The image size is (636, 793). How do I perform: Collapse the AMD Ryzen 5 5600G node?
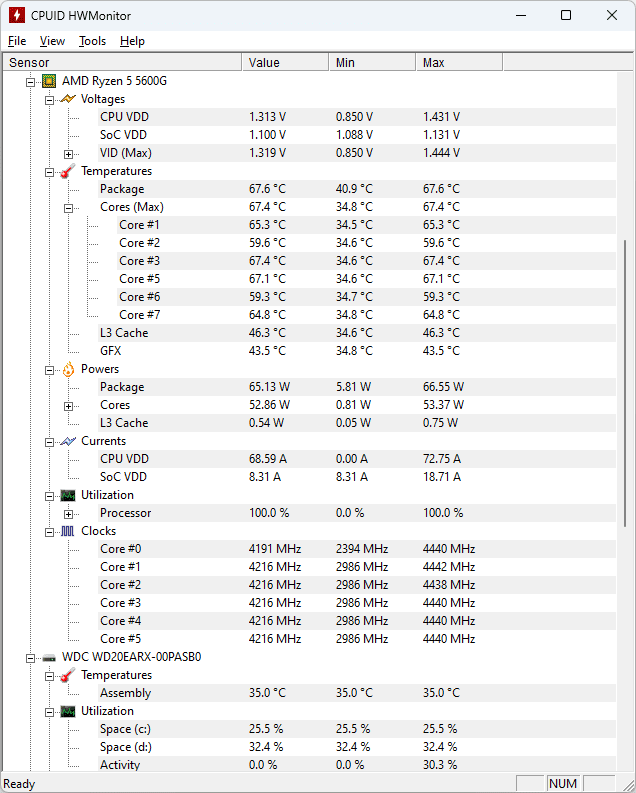coord(31,81)
